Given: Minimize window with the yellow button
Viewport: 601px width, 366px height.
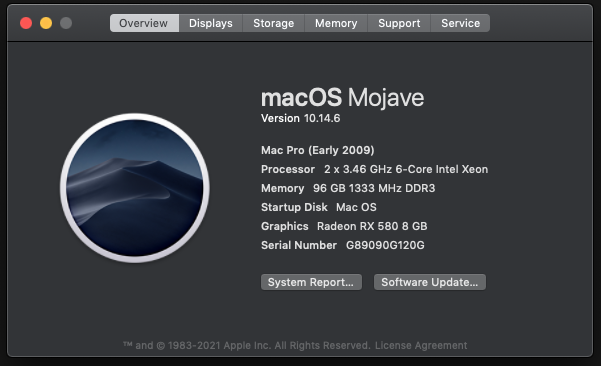Looking at the screenshot, I should pyautogui.click(x=46, y=23).
